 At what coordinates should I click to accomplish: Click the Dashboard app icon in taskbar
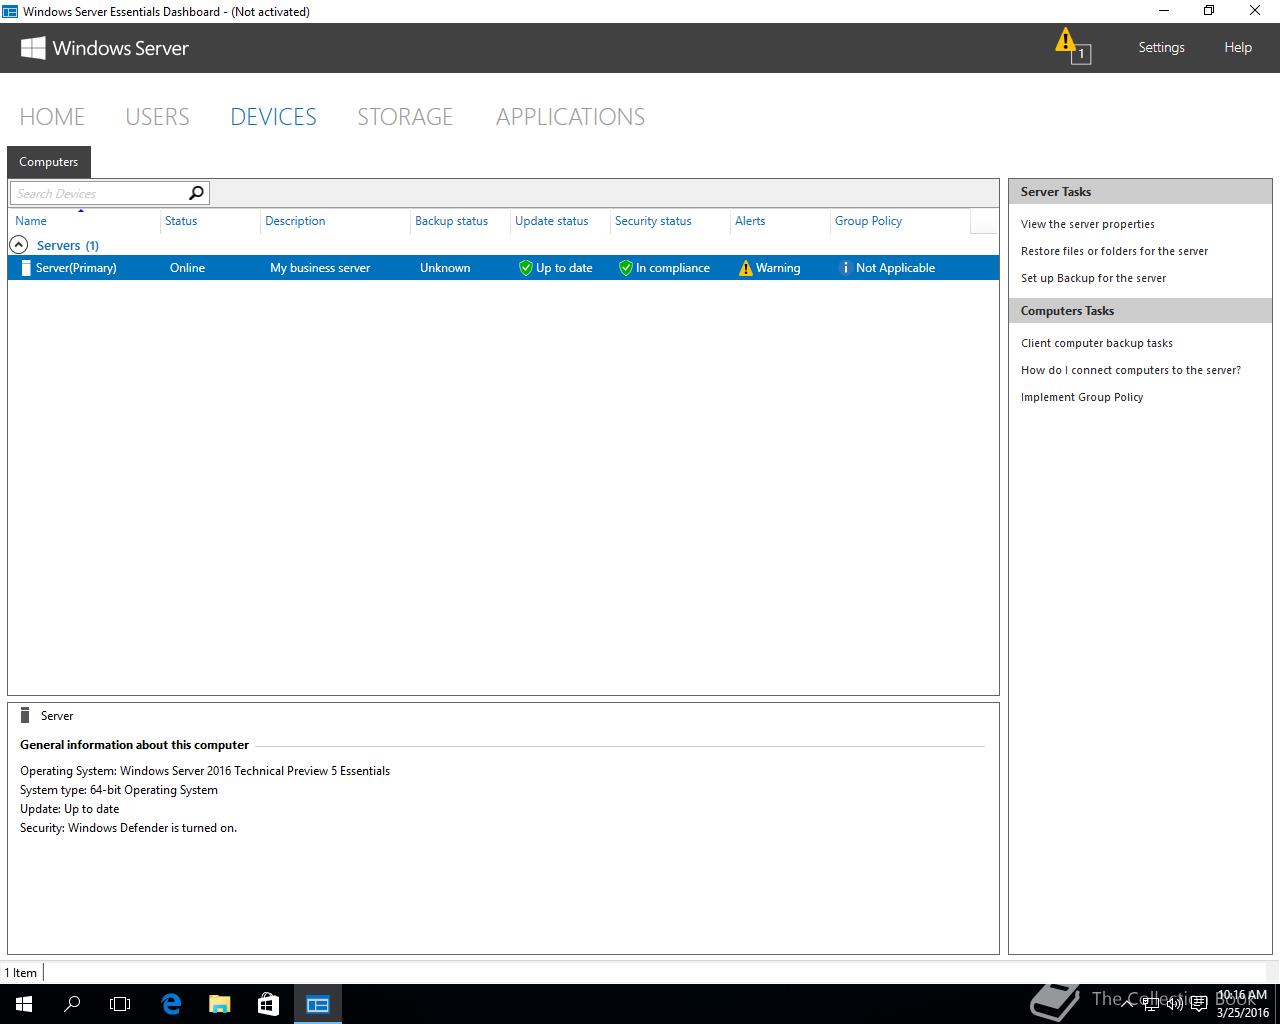[318, 1004]
